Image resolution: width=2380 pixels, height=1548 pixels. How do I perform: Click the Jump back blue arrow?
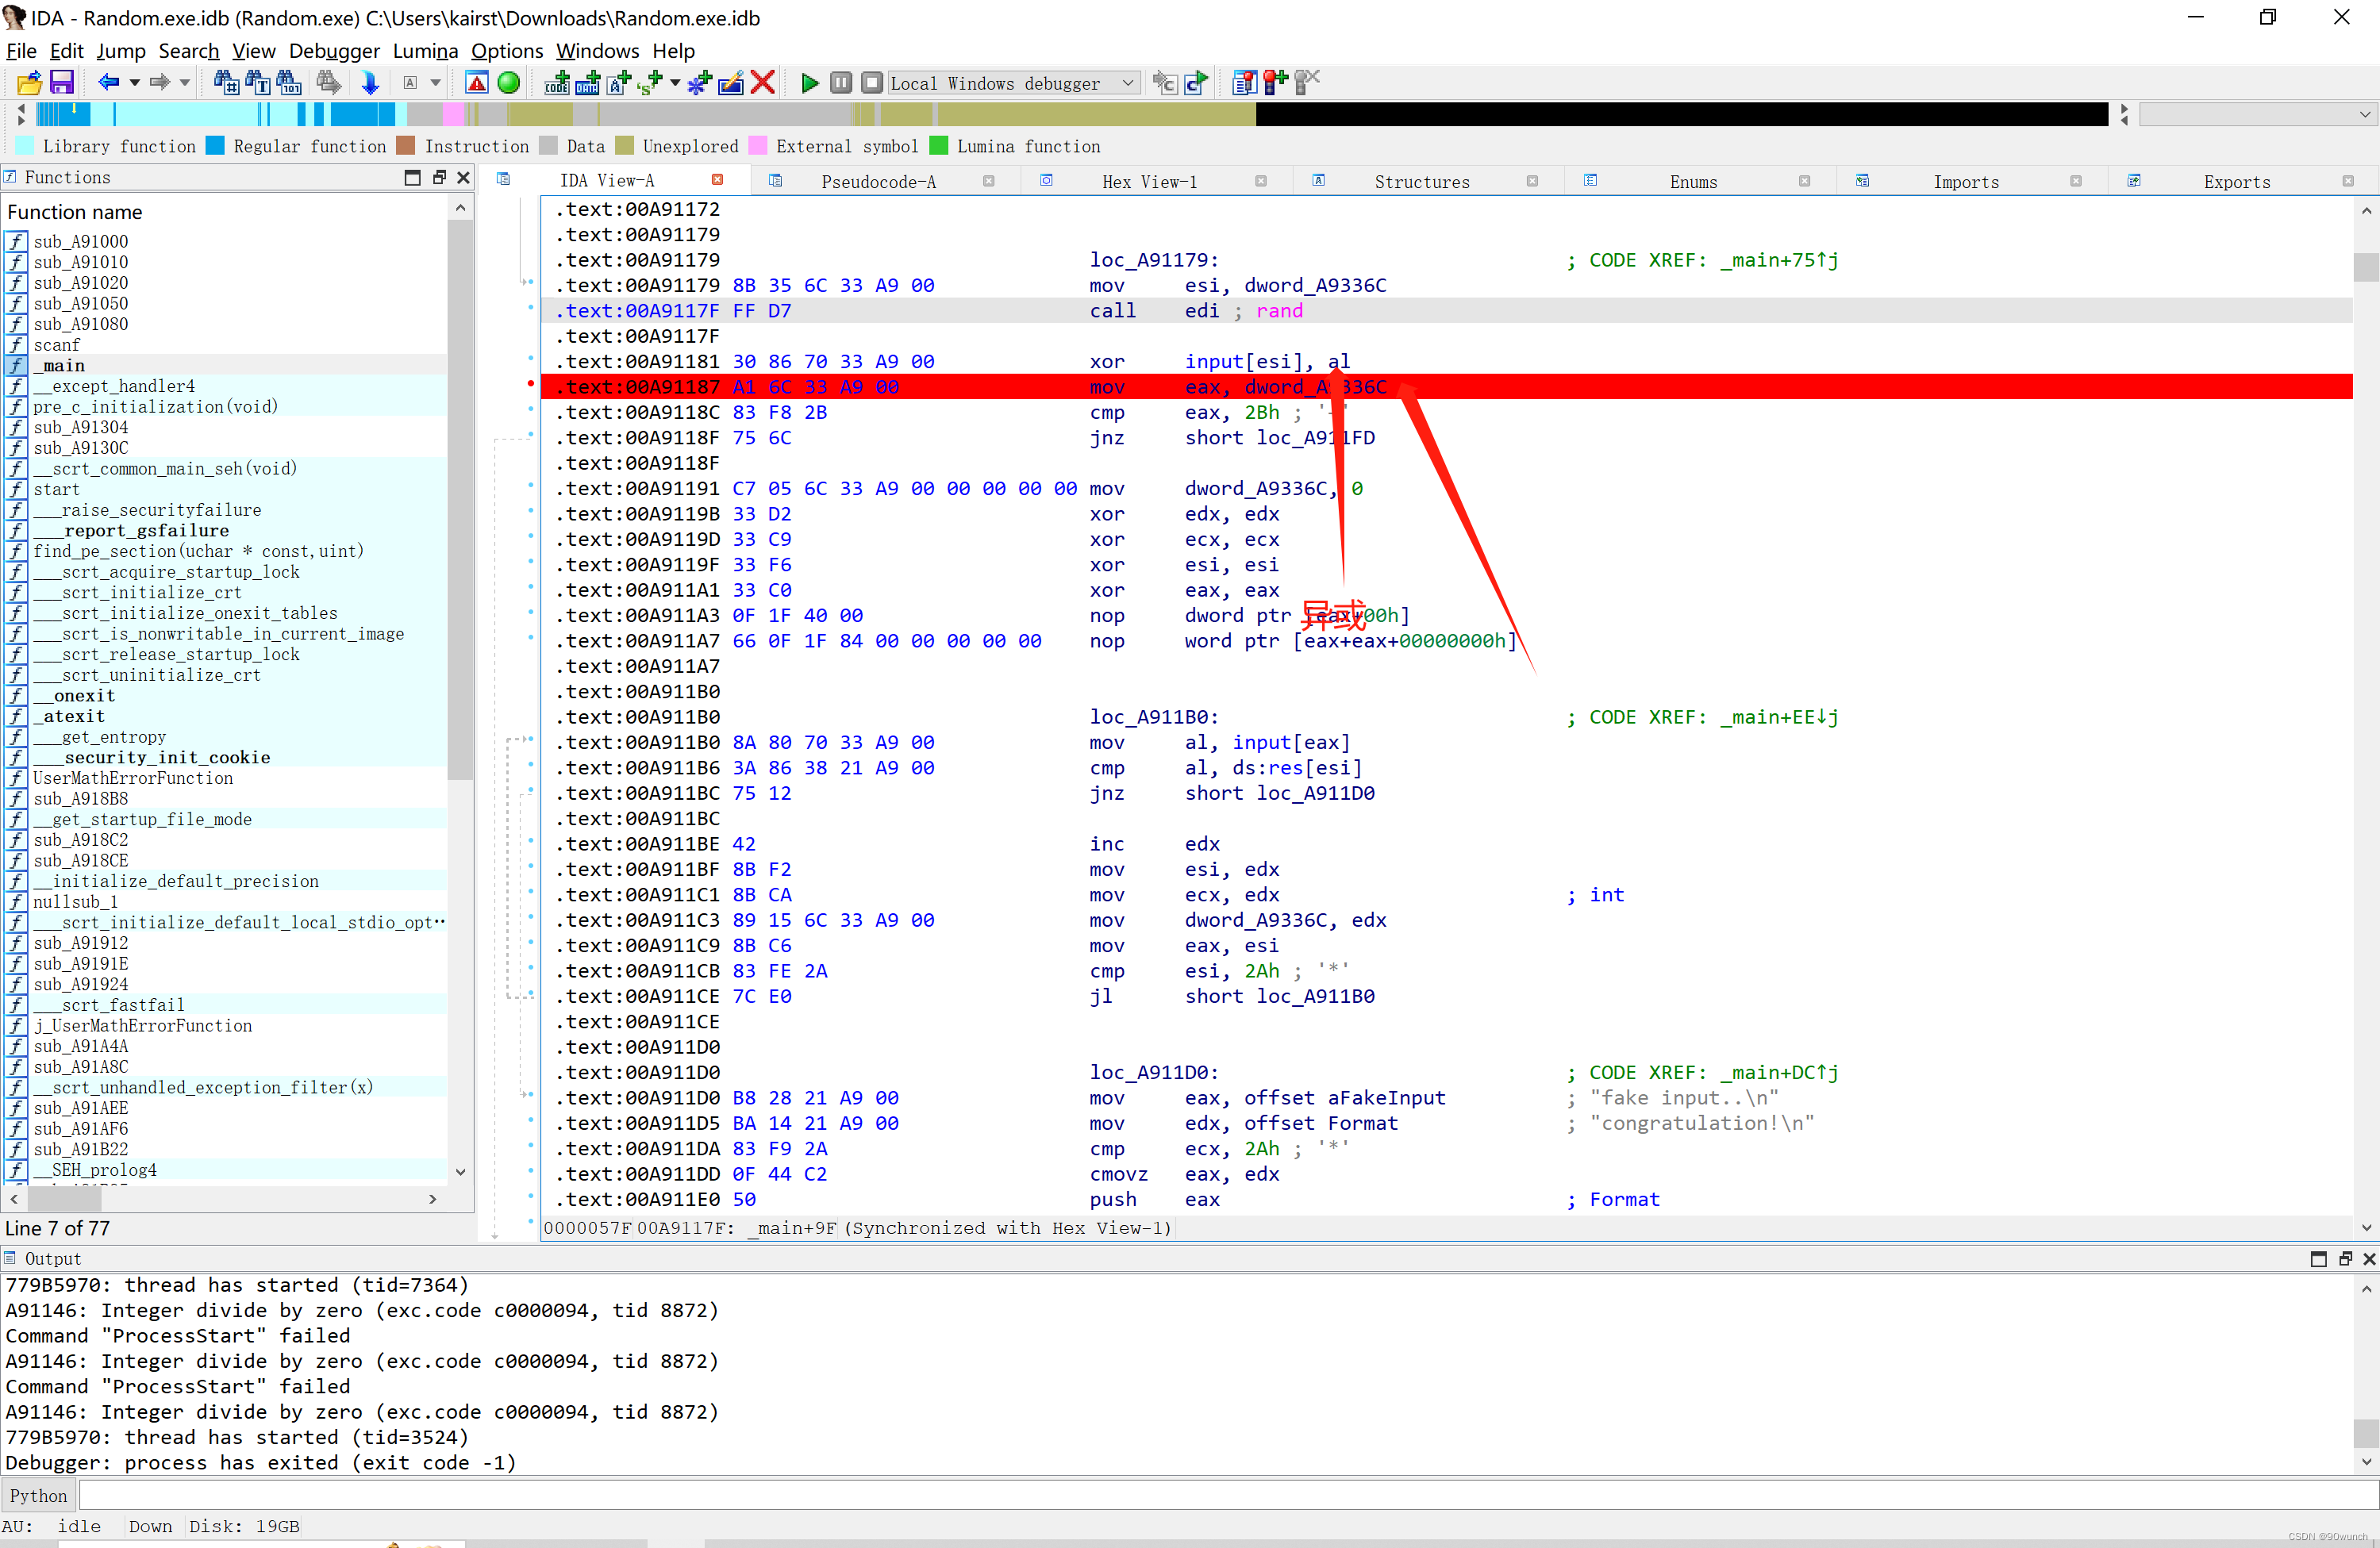pyautogui.click(x=108, y=83)
